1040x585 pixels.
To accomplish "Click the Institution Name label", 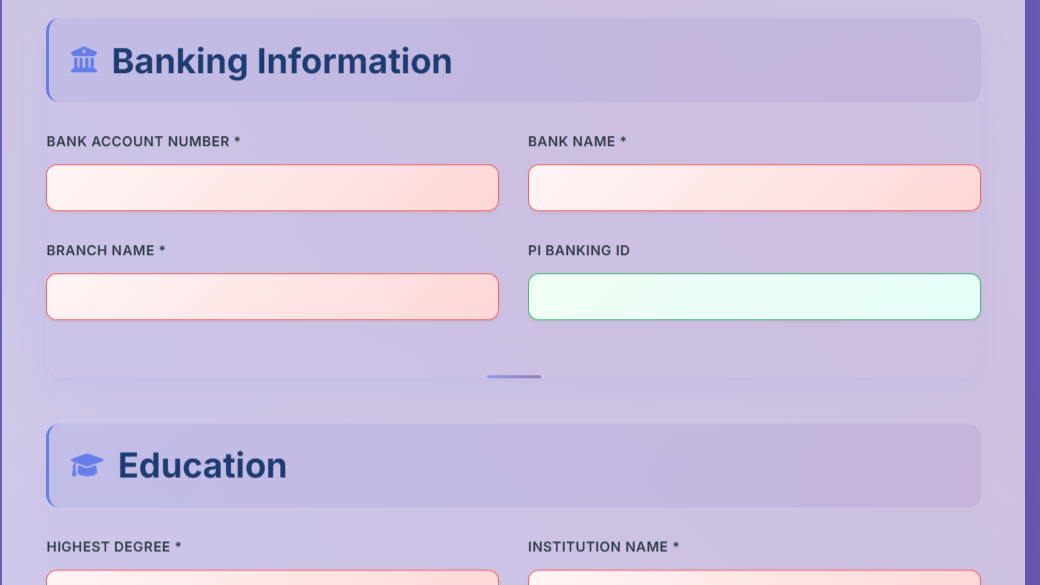I will pos(604,547).
